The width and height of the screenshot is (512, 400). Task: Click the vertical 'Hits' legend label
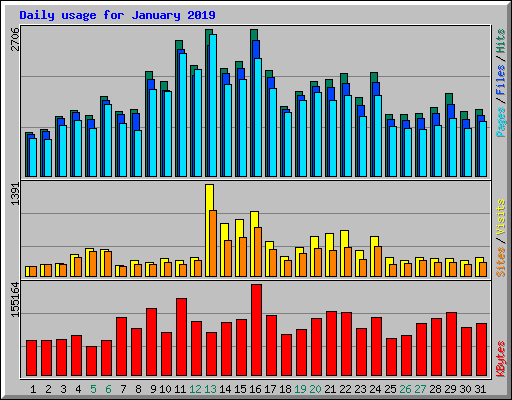tap(501, 41)
